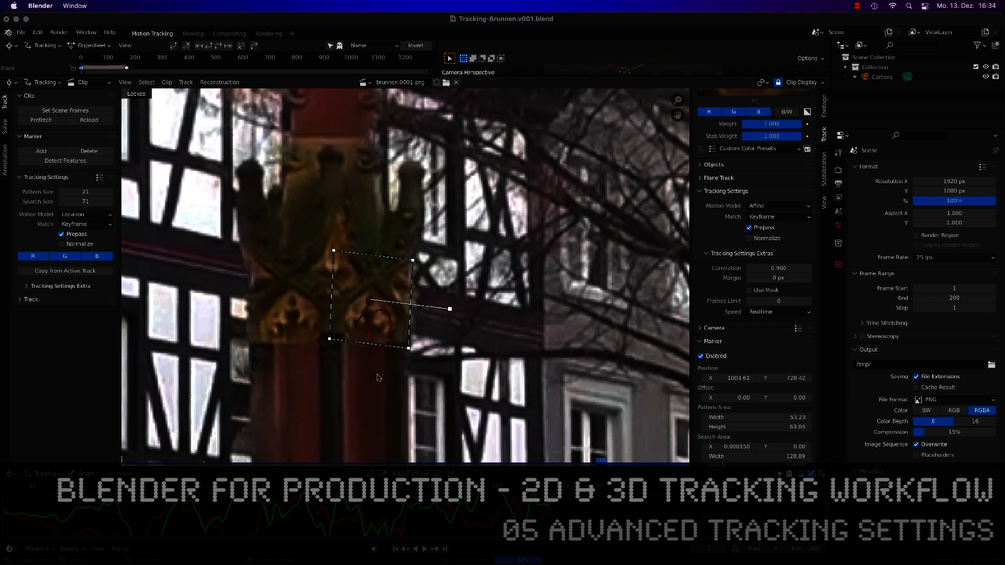Select the tweak arrow tool in 3D viewport header
This screenshot has width=1005, height=565.
coord(449,58)
